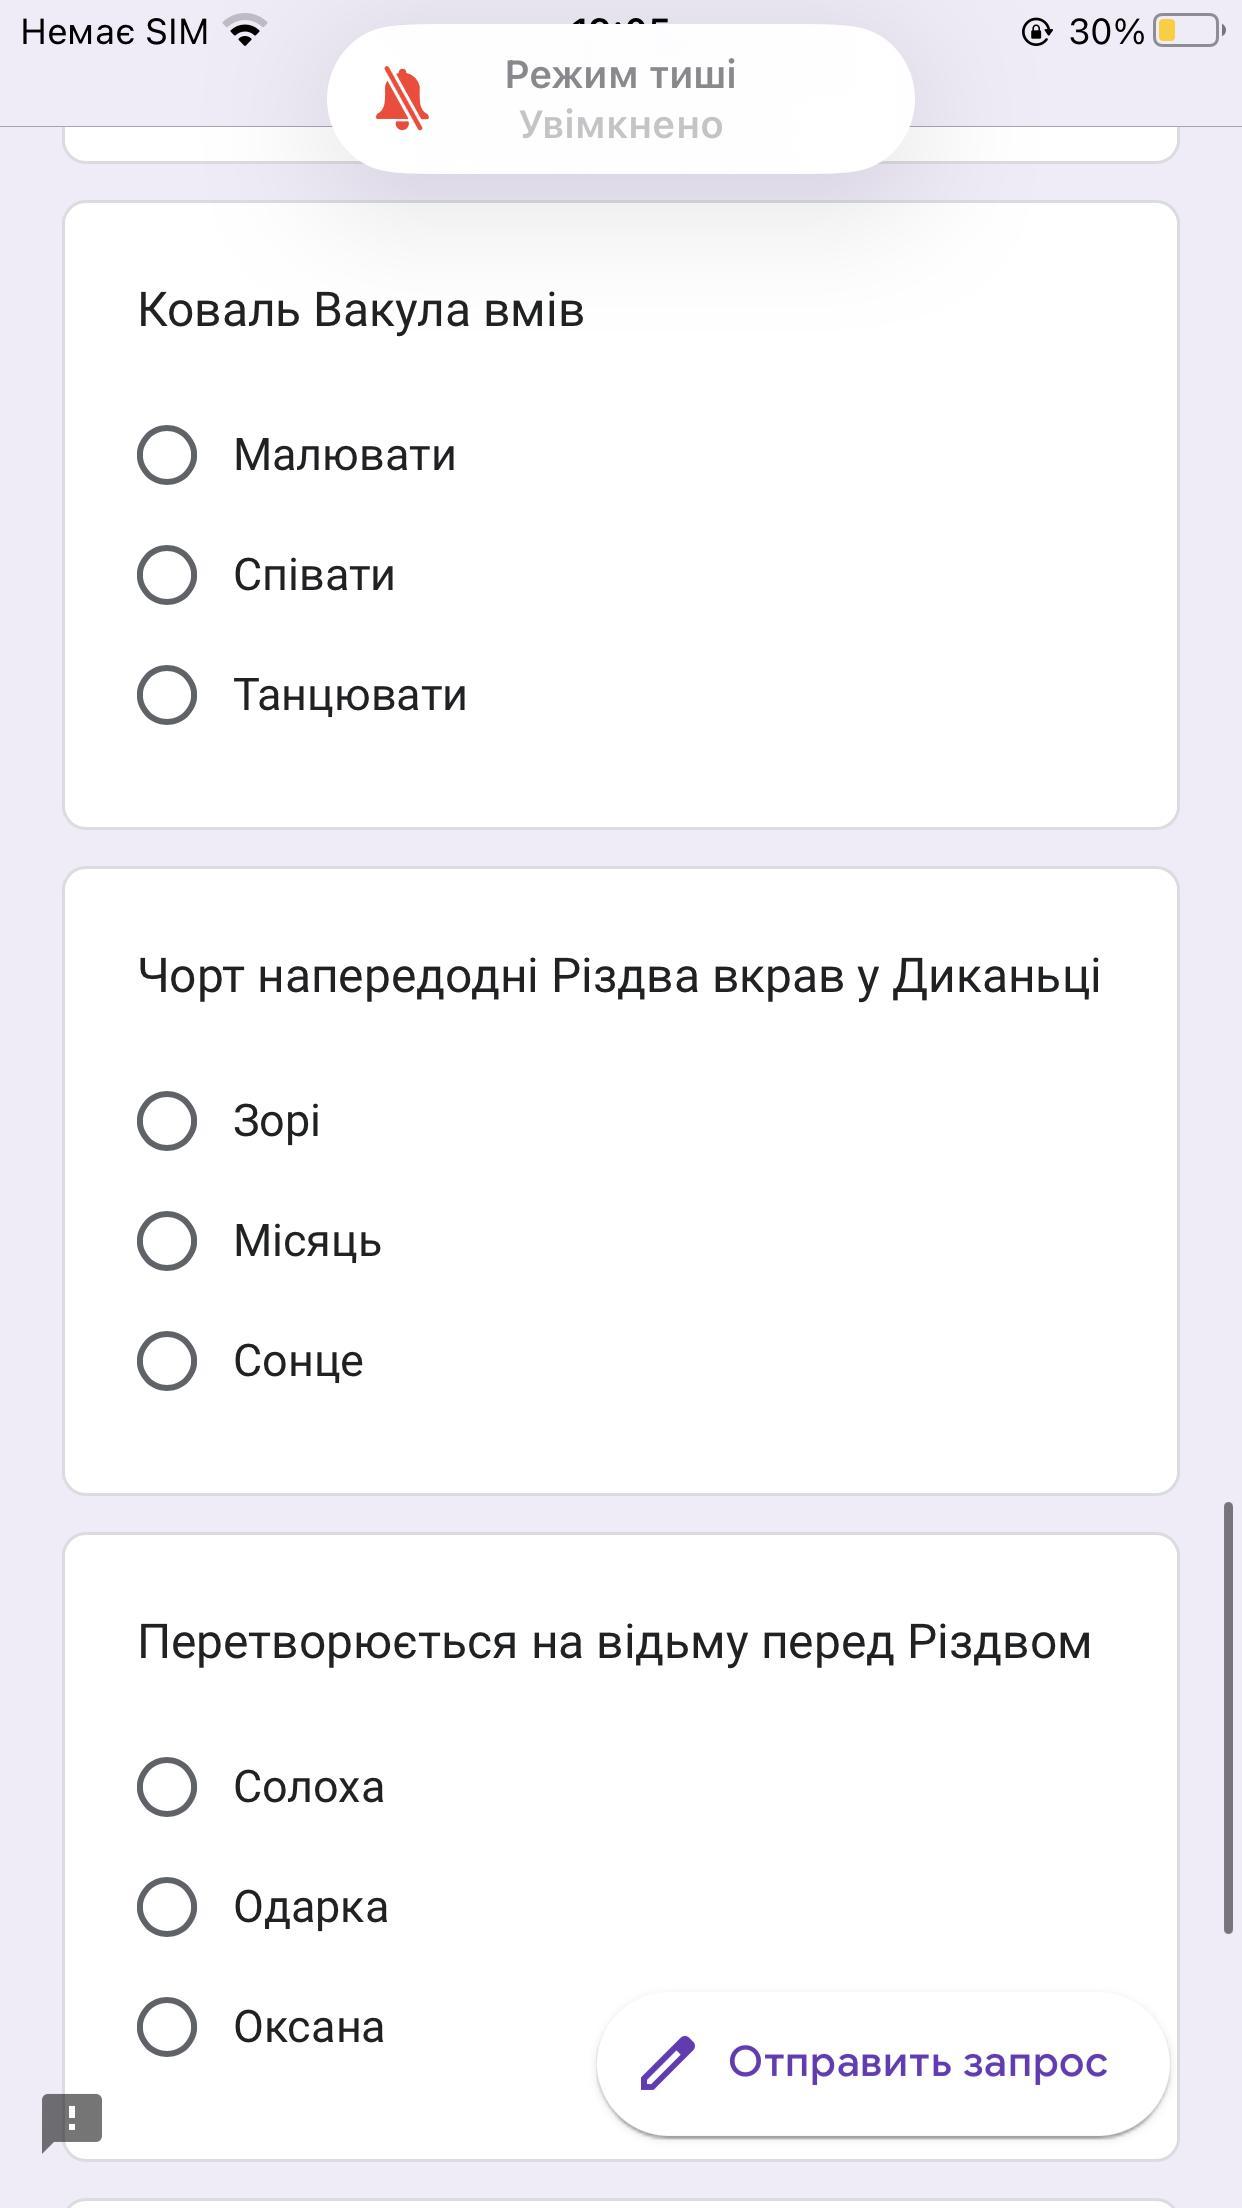Pick the Оксана answer option
Screen dimensions: 1242x2208
click(167, 2027)
